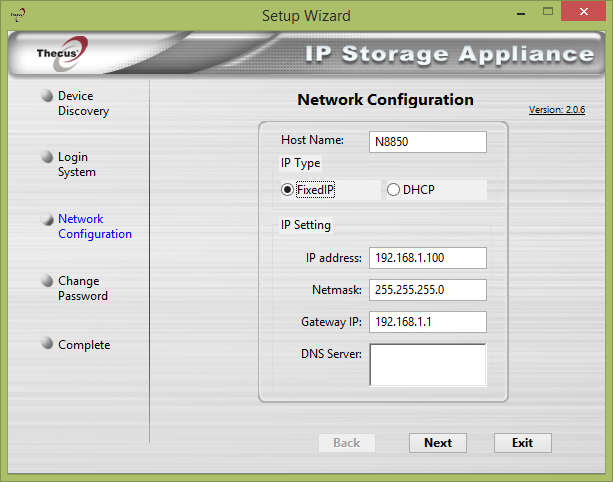Select the Device Discovery step bullet
The height and width of the screenshot is (482, 613).
coord(46,96)
